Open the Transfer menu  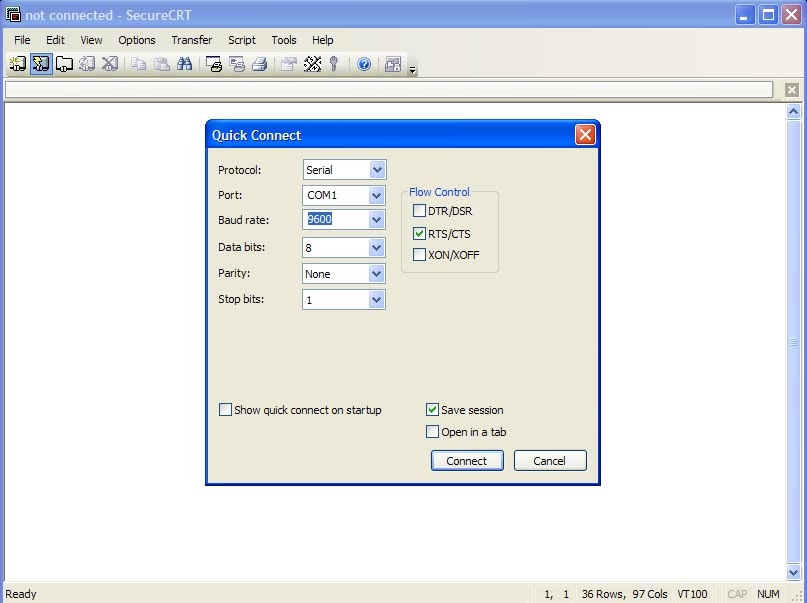(x=191, y=40)
